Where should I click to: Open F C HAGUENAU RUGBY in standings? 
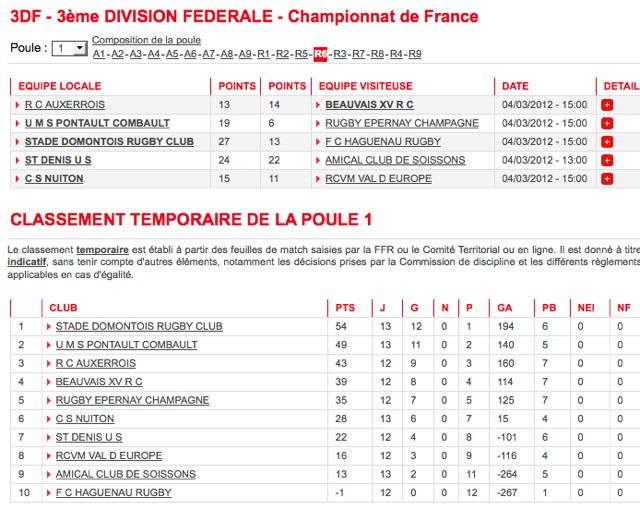113,492
